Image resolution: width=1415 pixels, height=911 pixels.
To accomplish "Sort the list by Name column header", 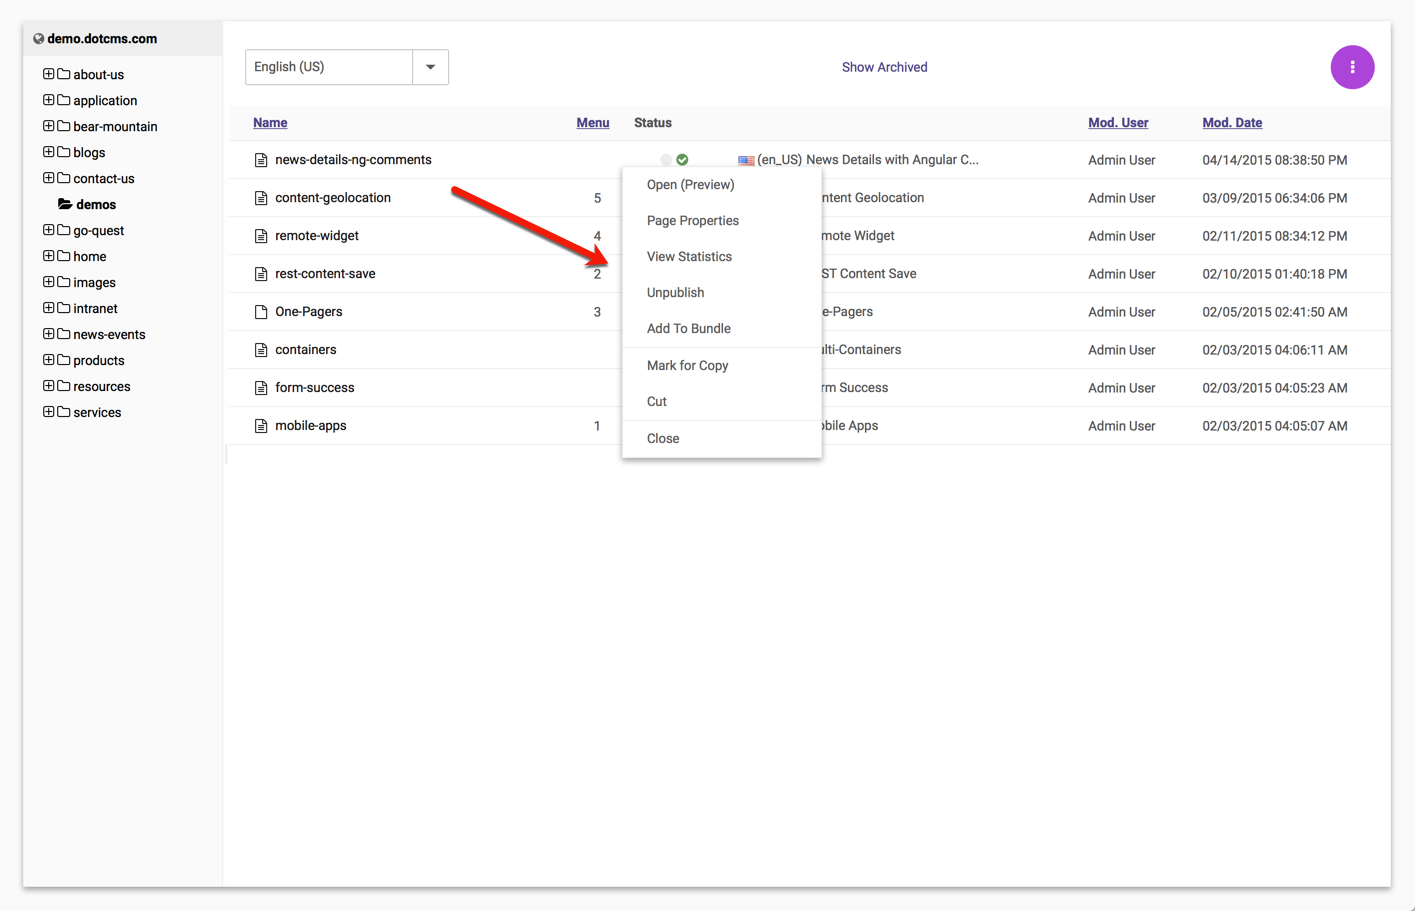I will point(270,123).
